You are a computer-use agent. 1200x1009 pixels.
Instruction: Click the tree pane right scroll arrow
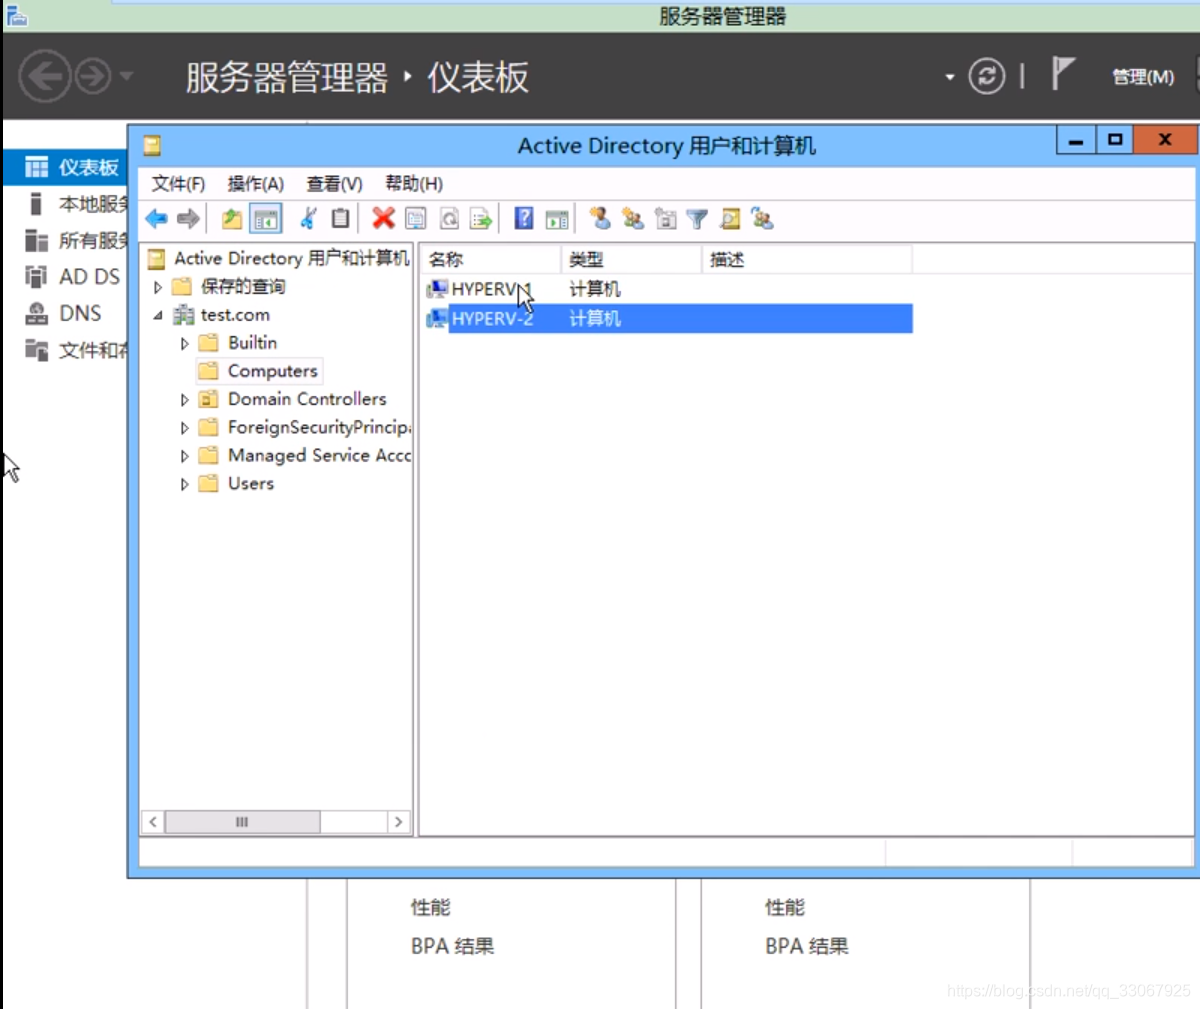[x=399, y=822]
